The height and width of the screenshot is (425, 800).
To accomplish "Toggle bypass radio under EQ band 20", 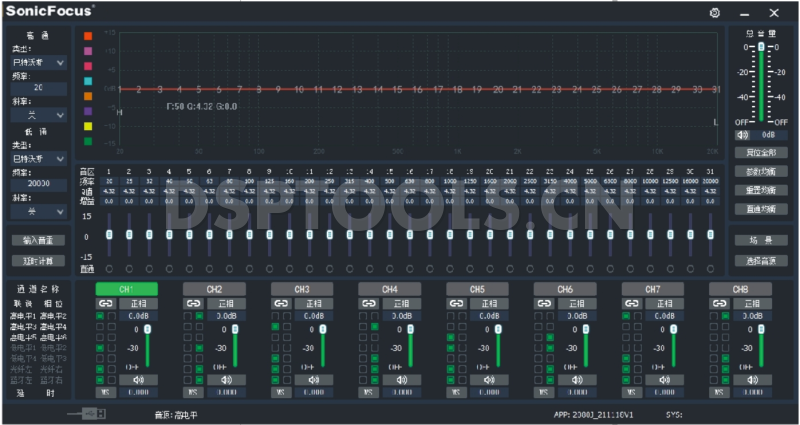I will tap(490, 269).
